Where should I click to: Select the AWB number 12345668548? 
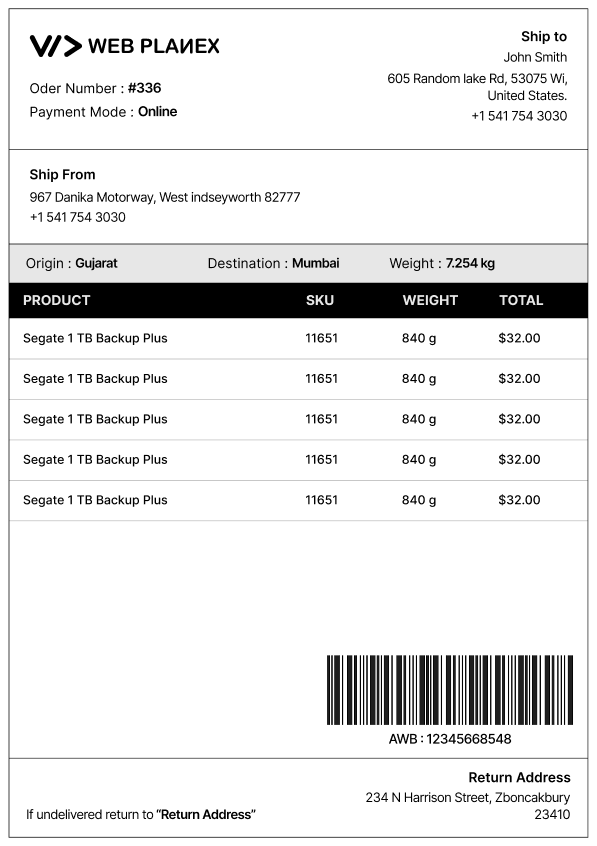click(469, 739)
